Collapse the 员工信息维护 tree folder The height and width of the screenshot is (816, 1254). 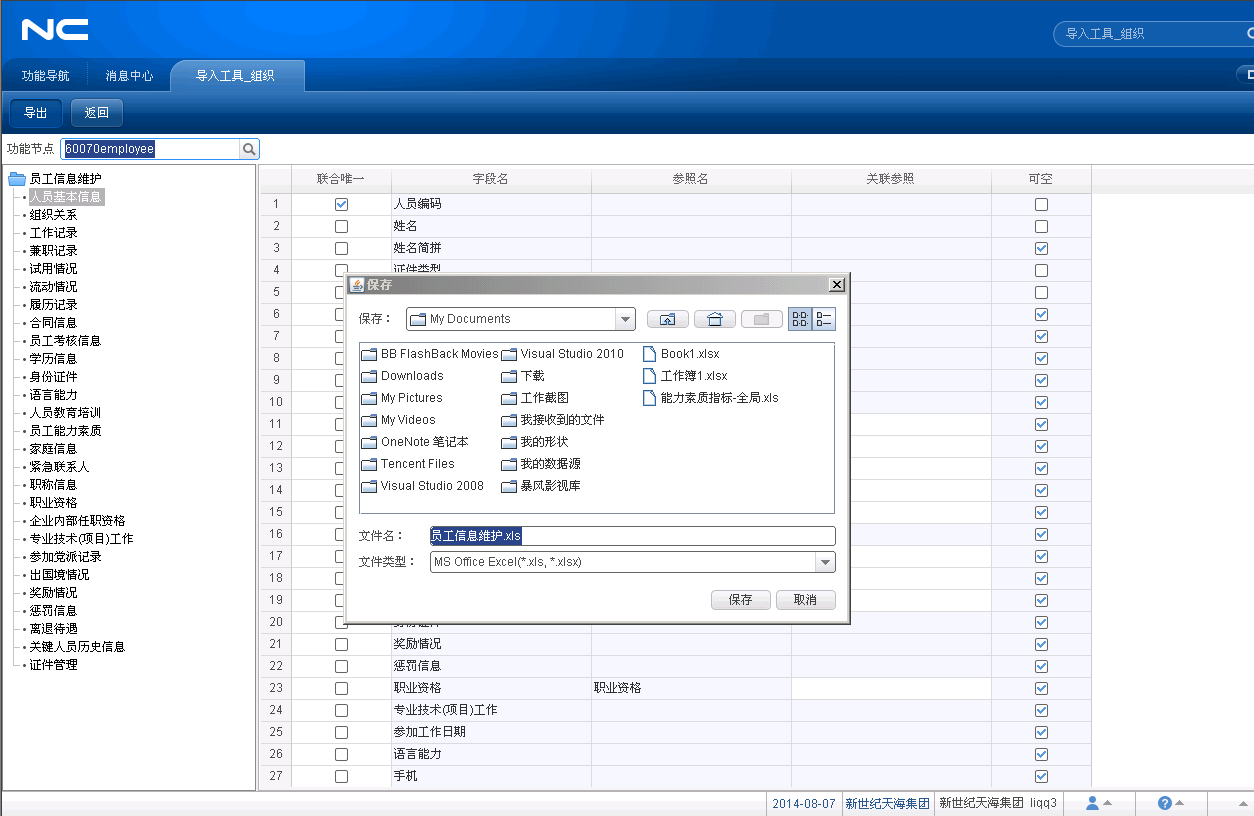coord(16,179)
